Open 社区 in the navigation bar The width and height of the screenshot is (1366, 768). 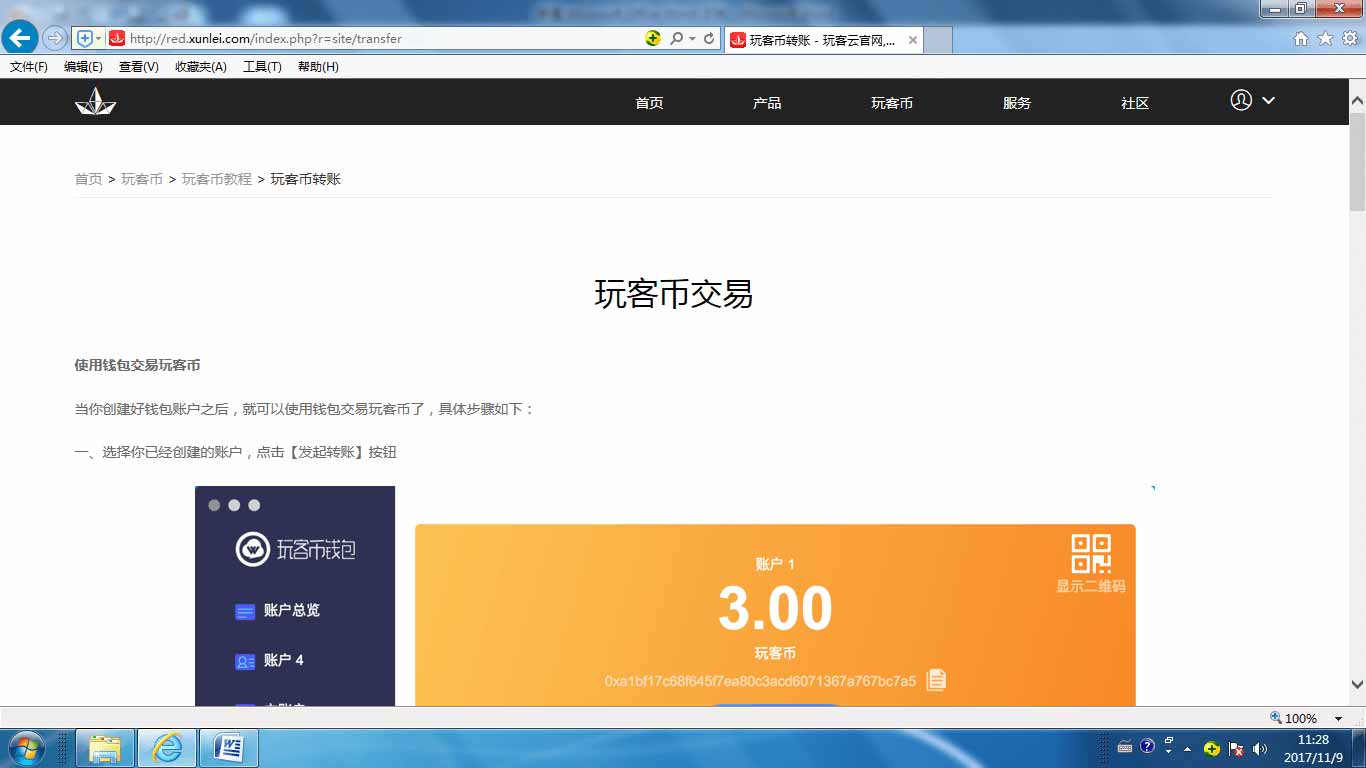(1135, 103)
